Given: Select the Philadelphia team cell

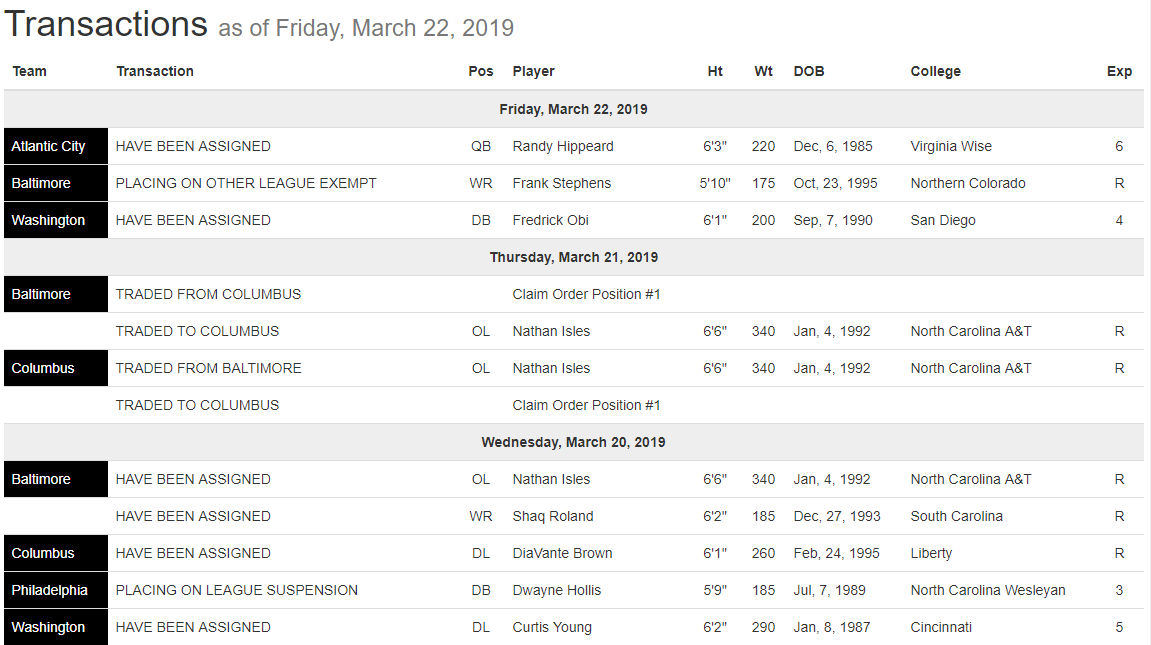Looking at the screenshot, I should [x=50, y=590].
